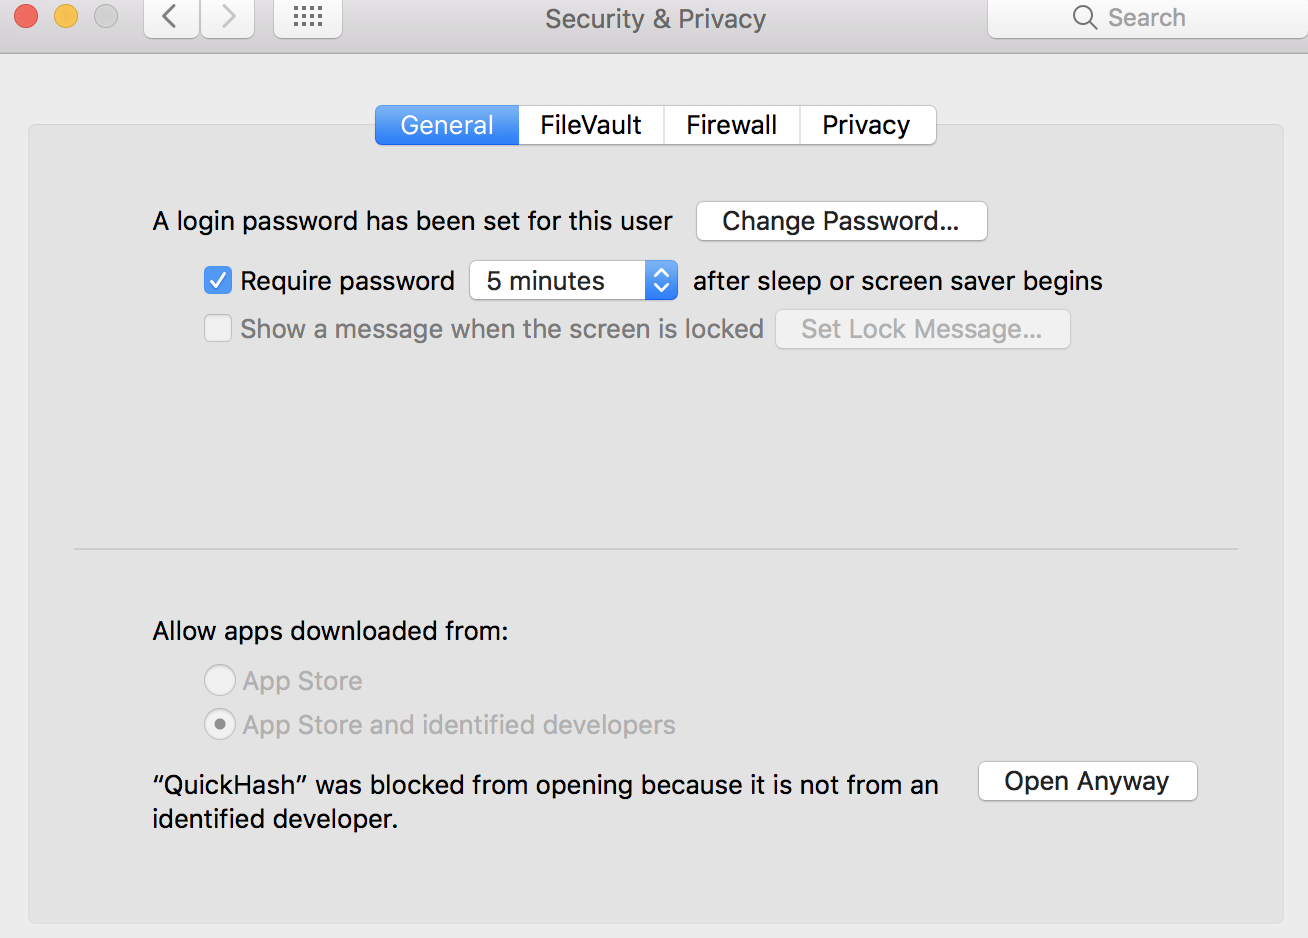Open the 5 minutes delay dropdown
The height and width of the screenshot is (938, 1308).
coord(558,281)
